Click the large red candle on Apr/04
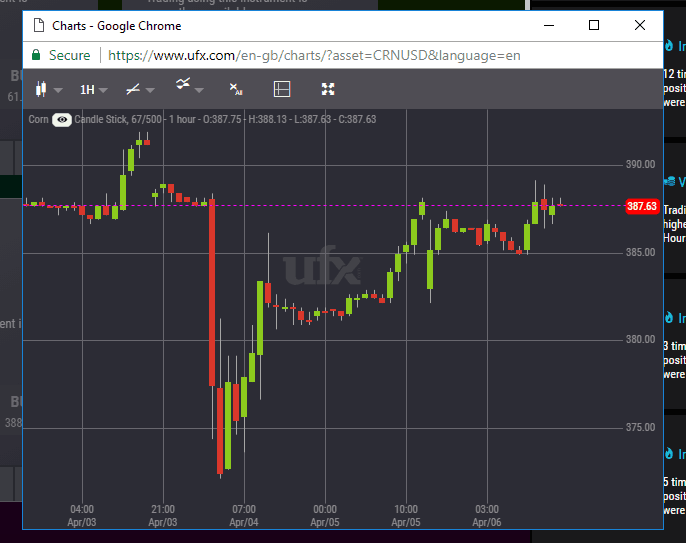The width and height of the screenshot is (686, 543). point(212,292)
